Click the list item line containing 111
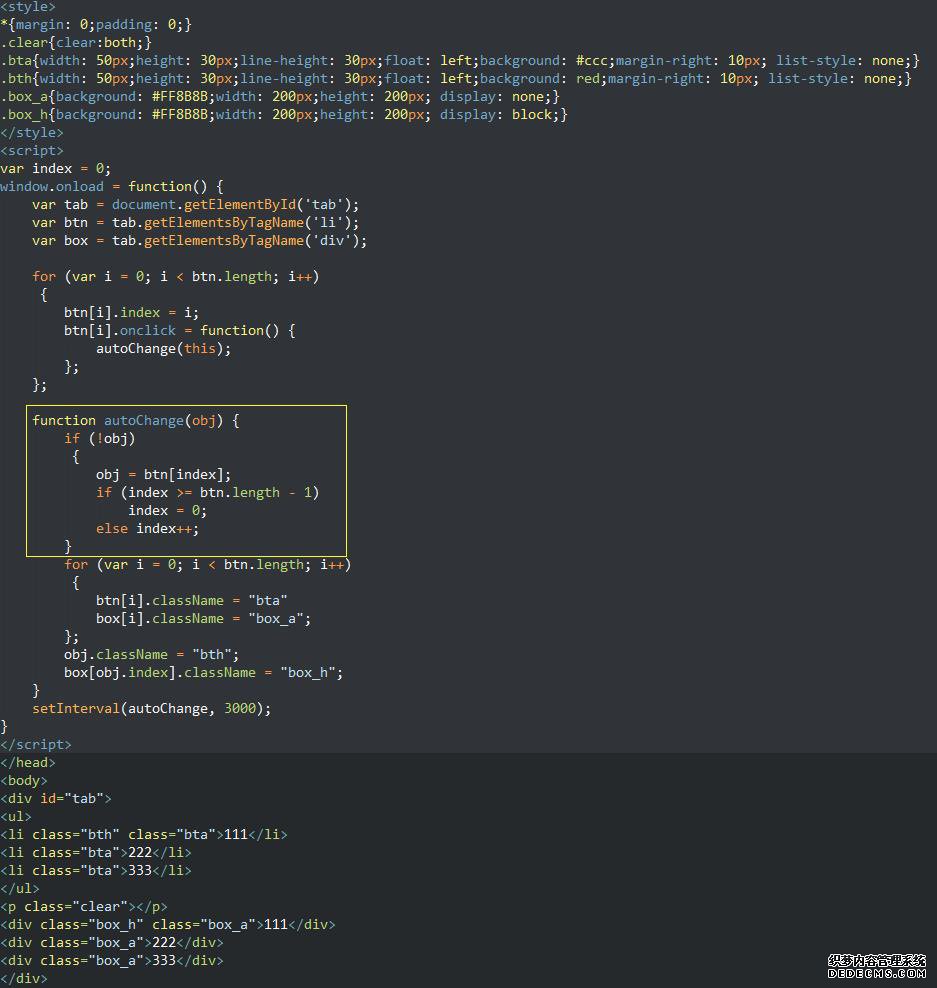 click(x=144, y=834)
